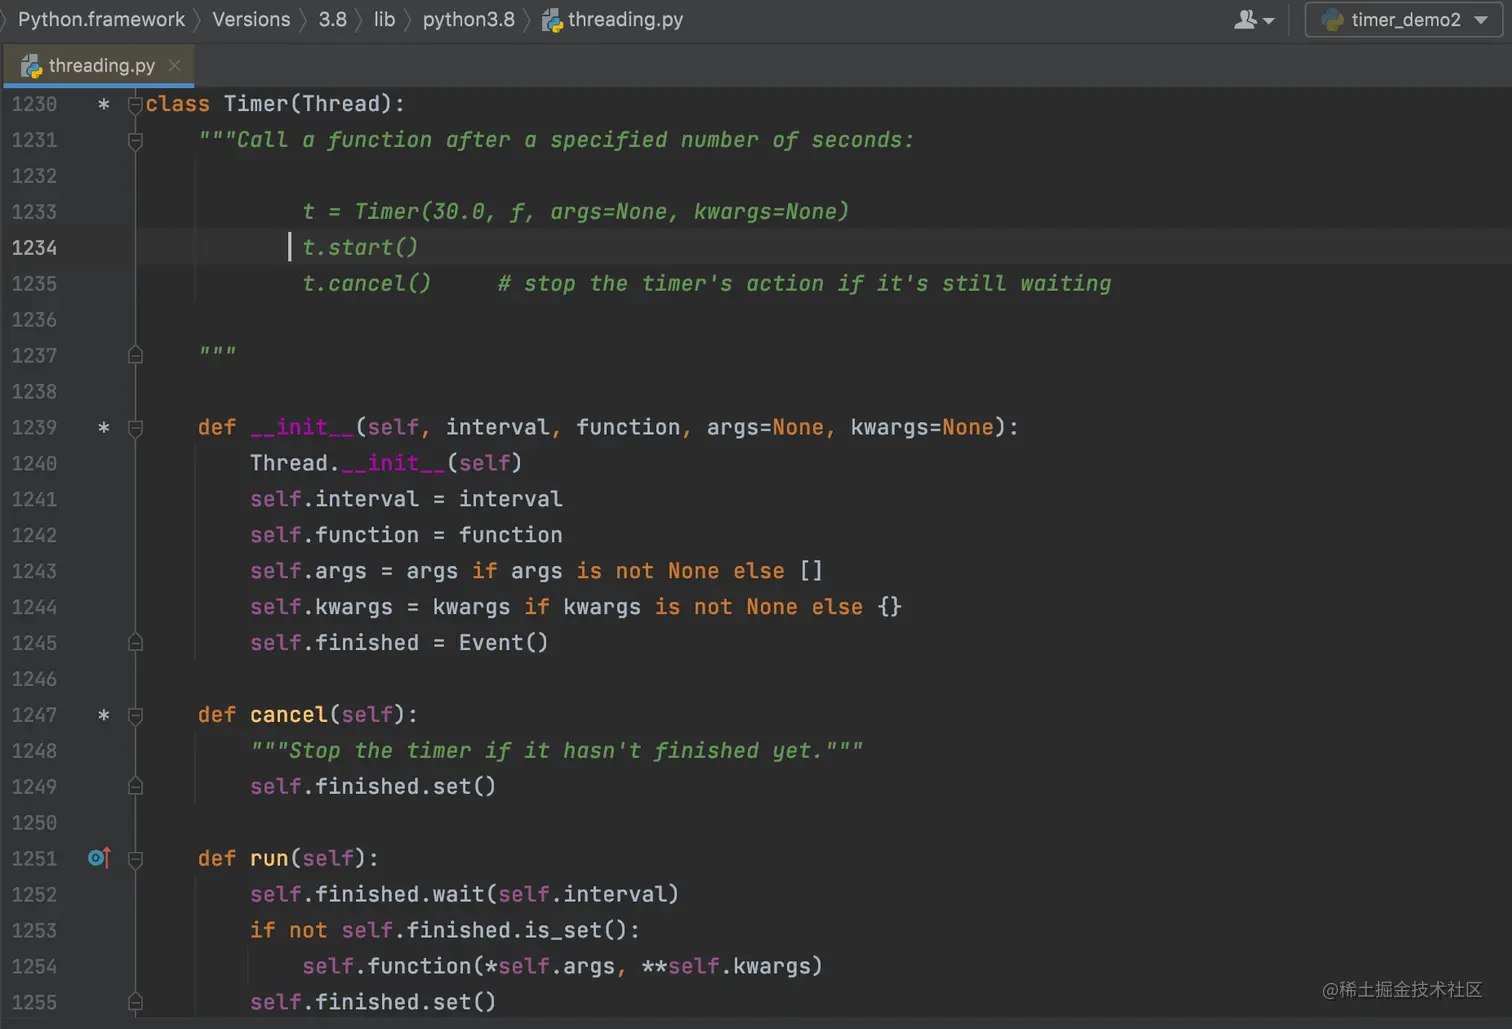Click 'wait' call on line 1252
The height and width of the screenshot is (1029, 1512).
459,895
